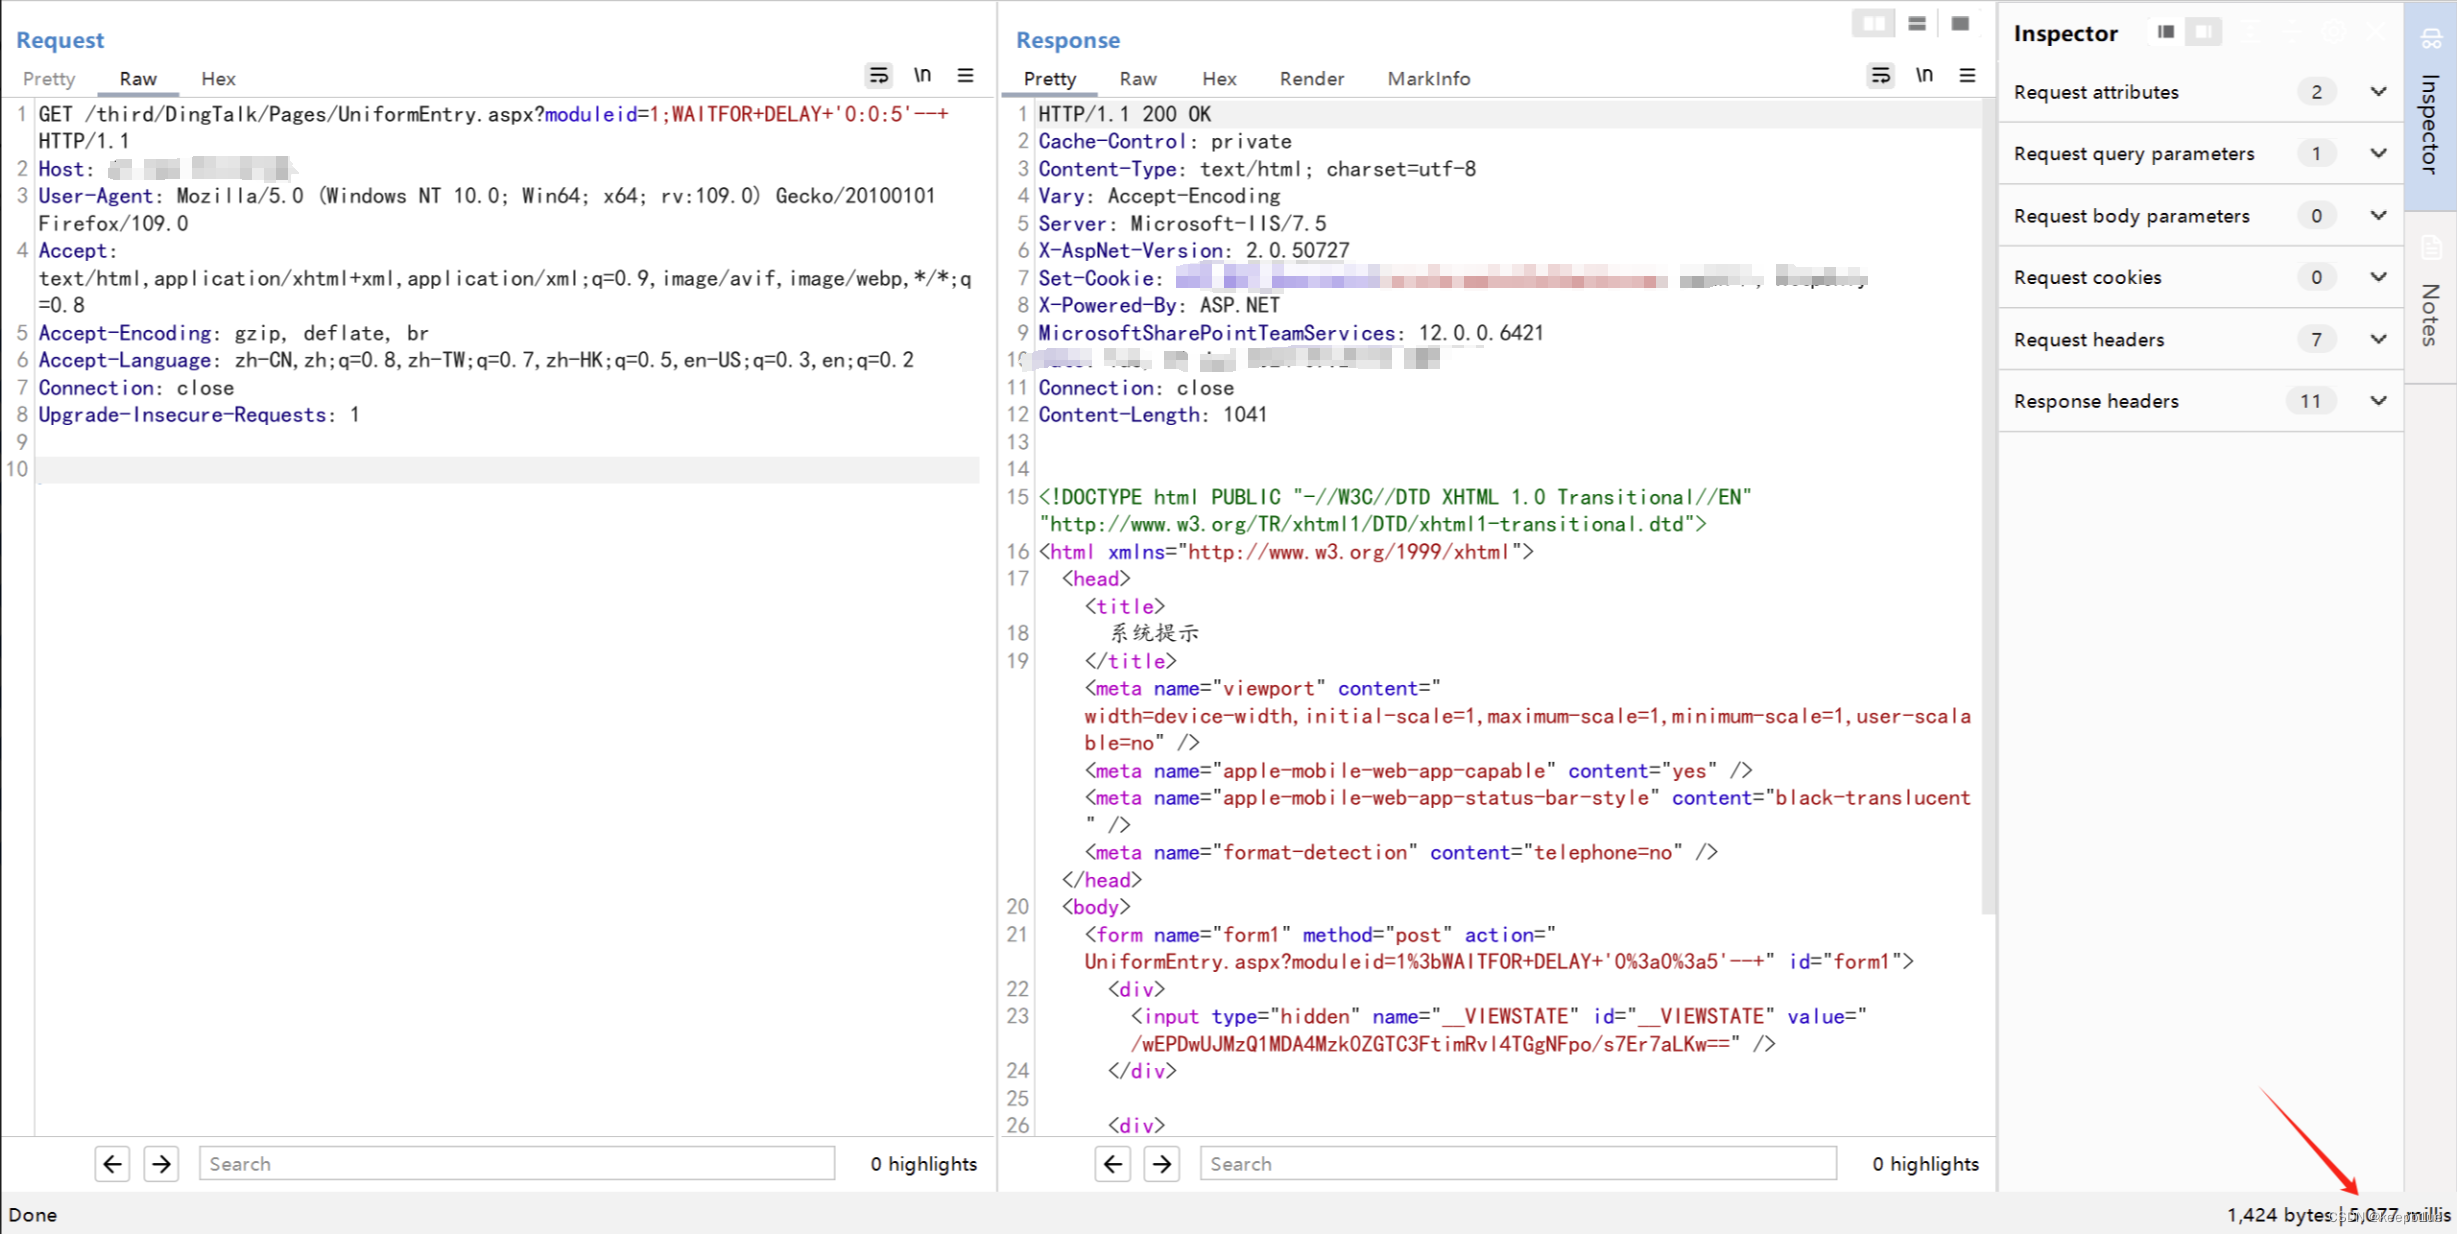2457x1234 pixels.
Task: Switch Response view to Pretty tab
Action: click(1050, 78)
